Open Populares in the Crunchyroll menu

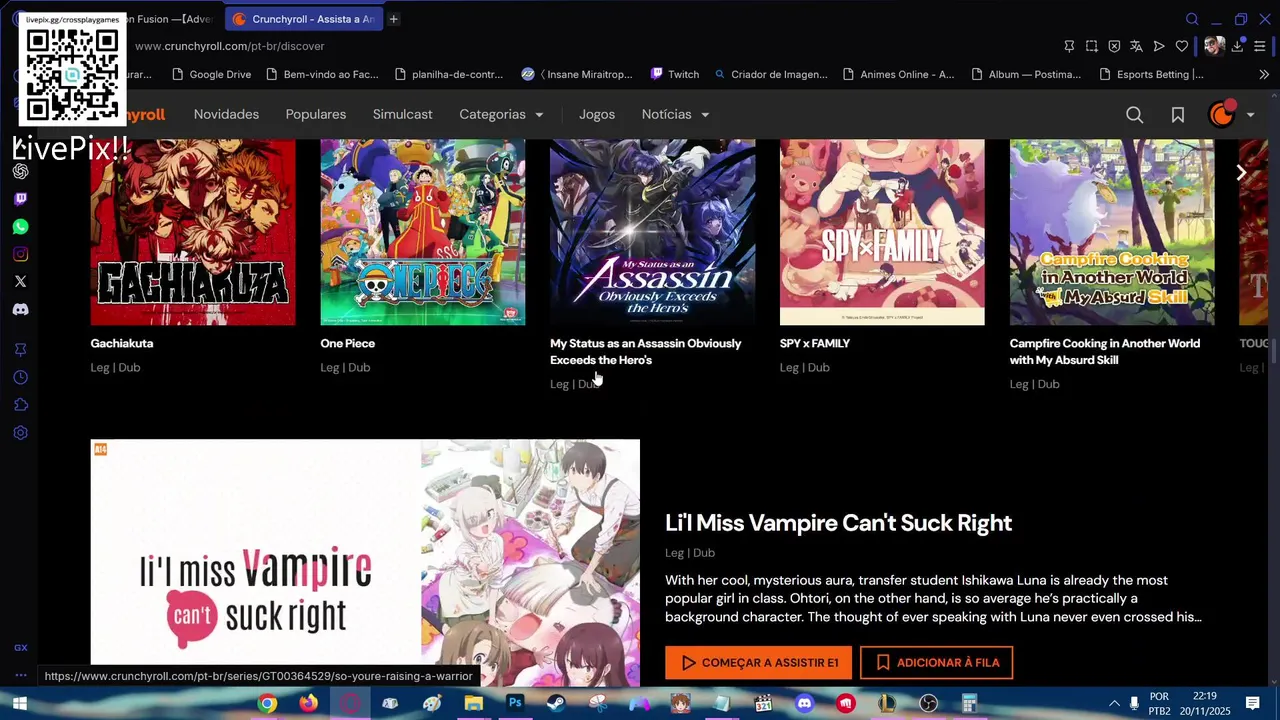315,114
